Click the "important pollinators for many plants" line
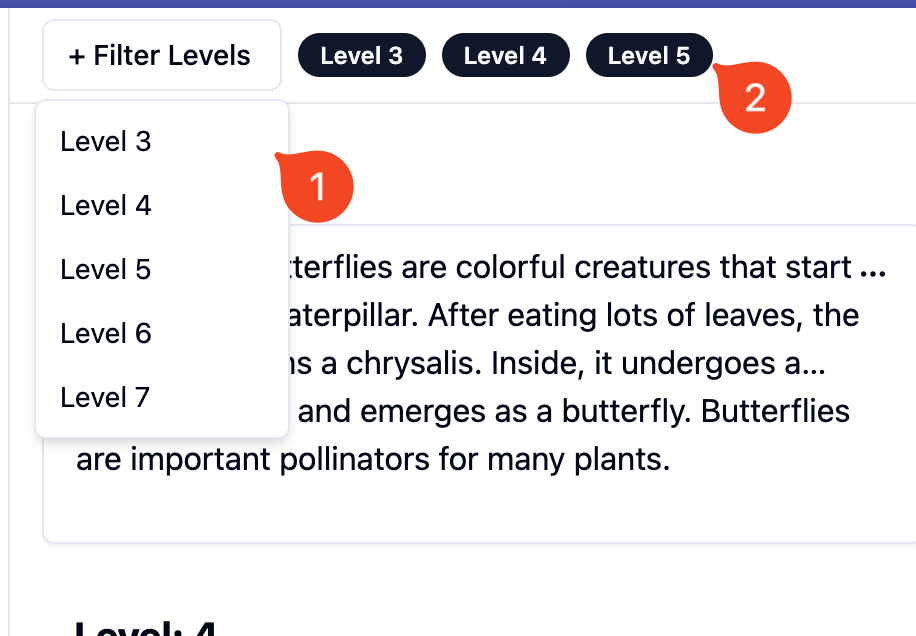The image size is (916, 636). tap(370, 460)
